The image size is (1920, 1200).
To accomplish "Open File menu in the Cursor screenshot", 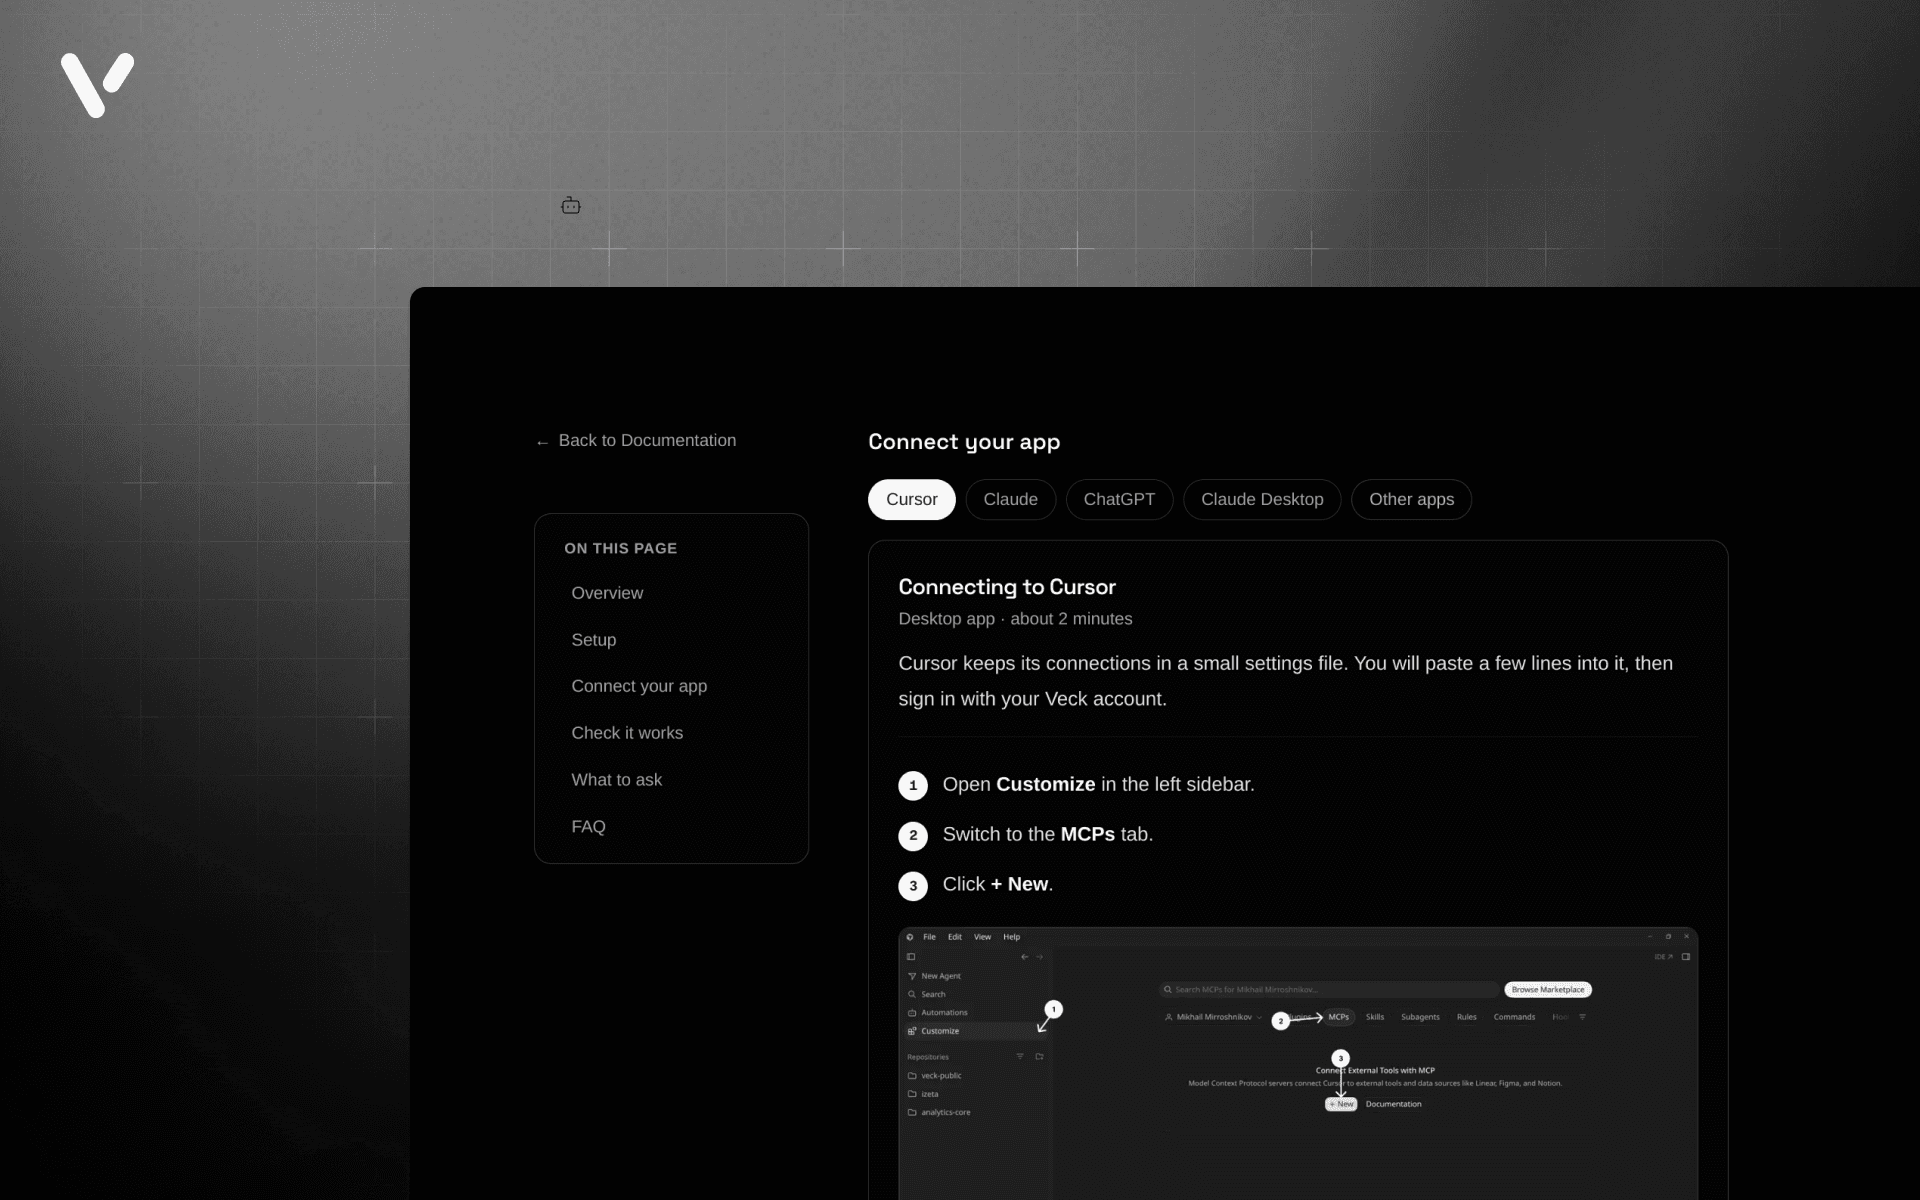I will point(929,937).
